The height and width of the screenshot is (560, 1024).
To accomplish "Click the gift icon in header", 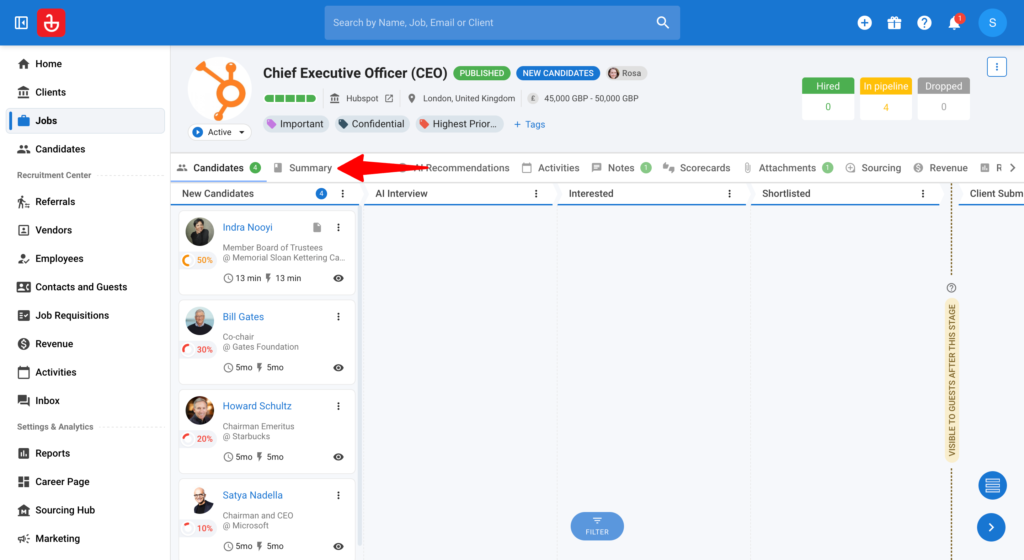I will click(894, 23).
